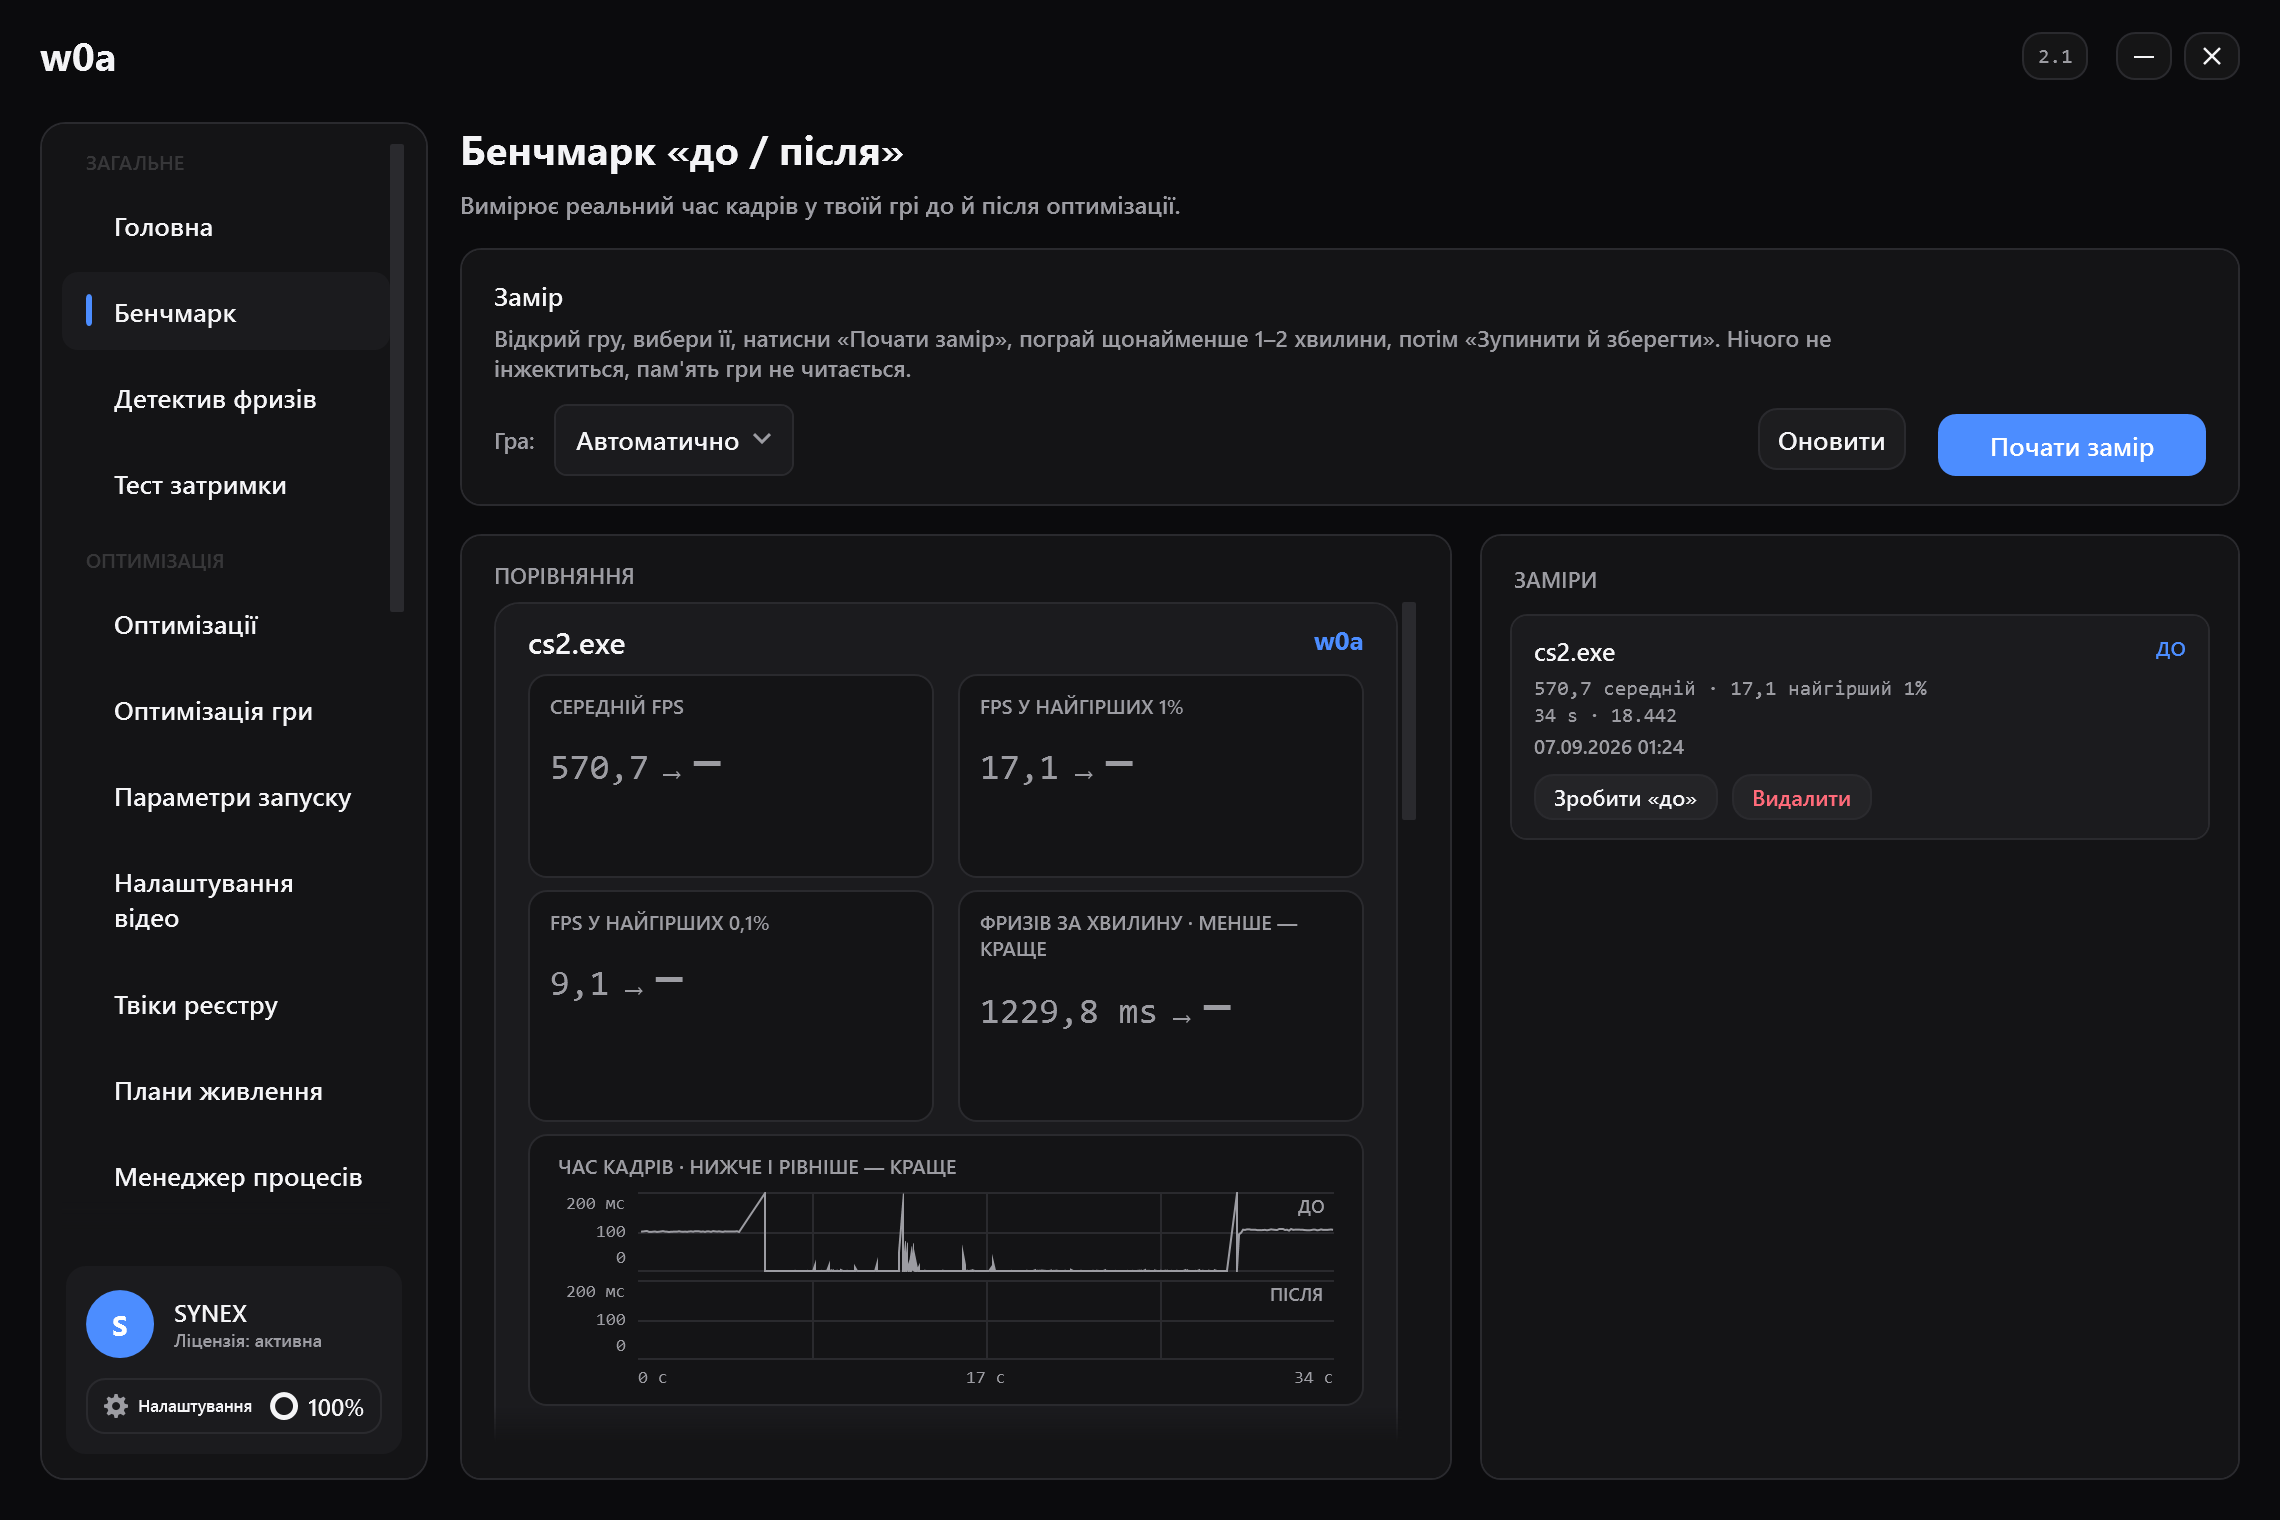
Task: Mark the measurement using Зробити «до»
Action: click(x=1625, y=798)
